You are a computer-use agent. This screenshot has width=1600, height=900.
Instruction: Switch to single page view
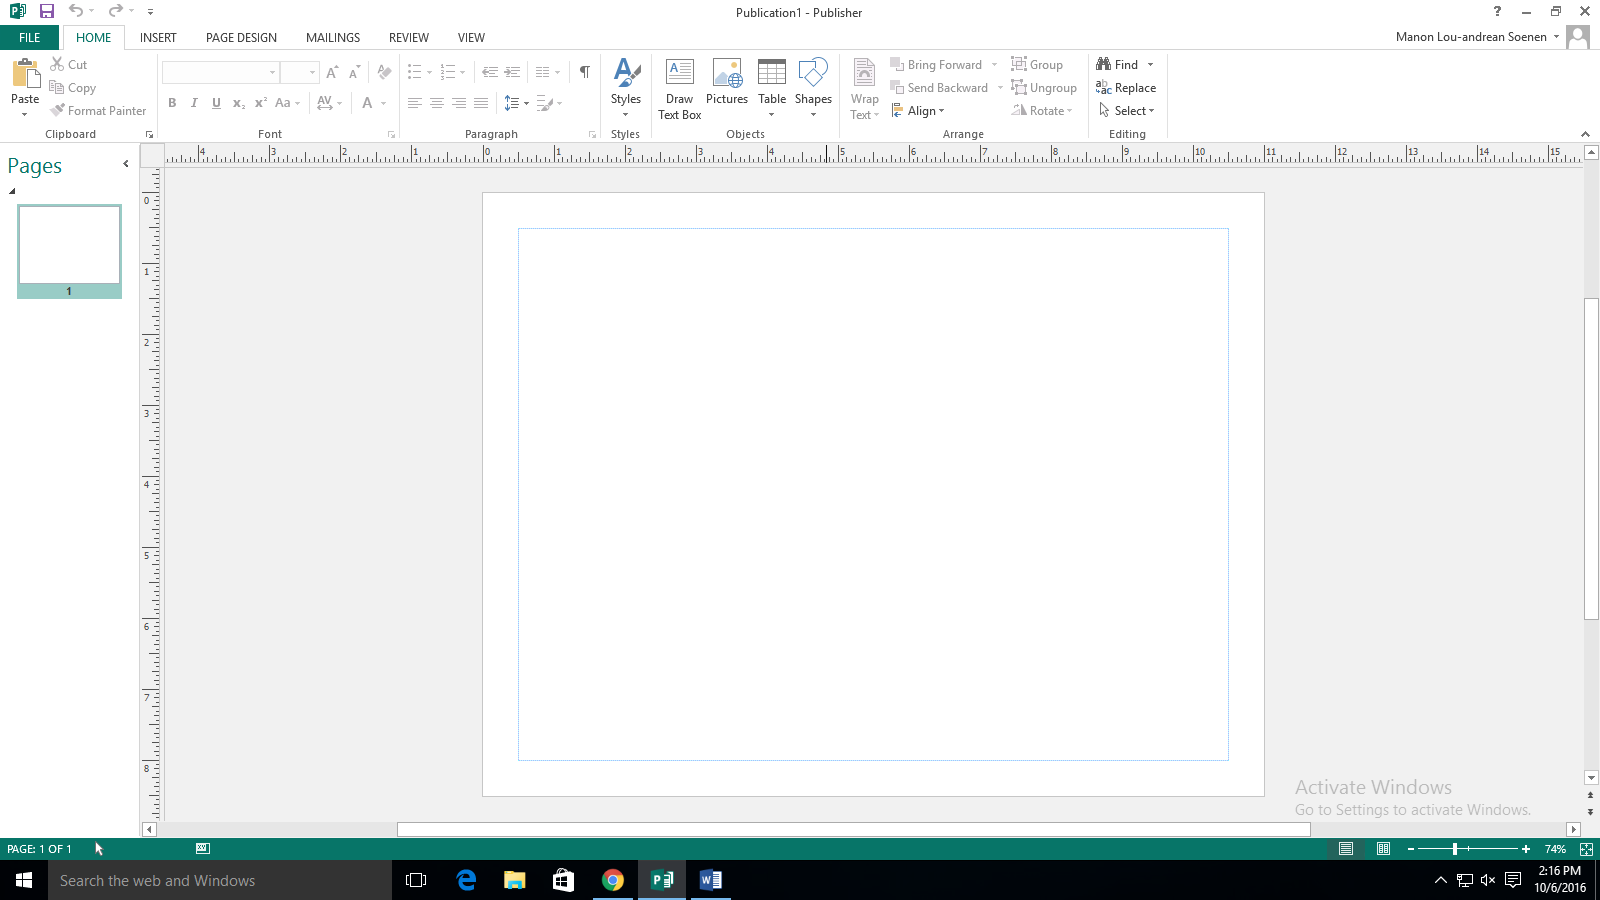(x=1346, y=849)
